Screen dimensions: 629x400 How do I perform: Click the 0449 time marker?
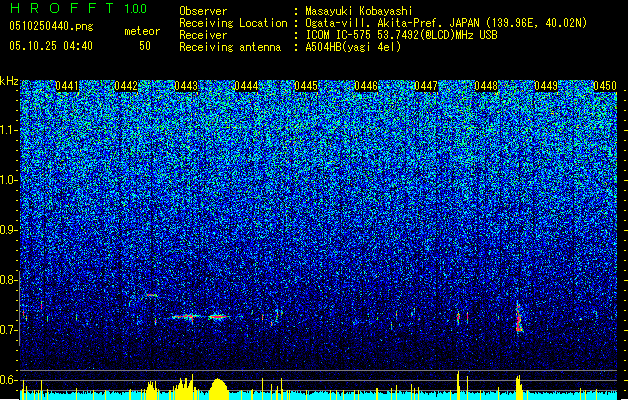click(x=546, y=86)
